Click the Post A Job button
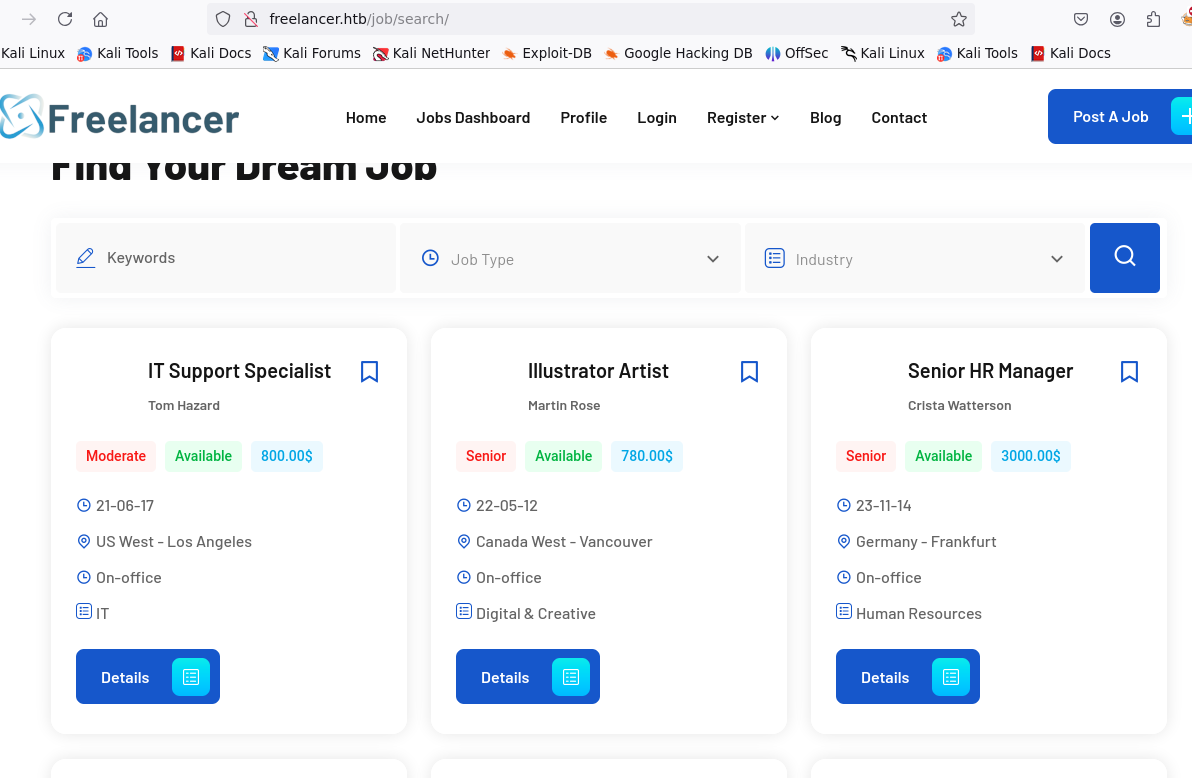This screenshot has height=778, width=1192. (x=1120, y=116)
